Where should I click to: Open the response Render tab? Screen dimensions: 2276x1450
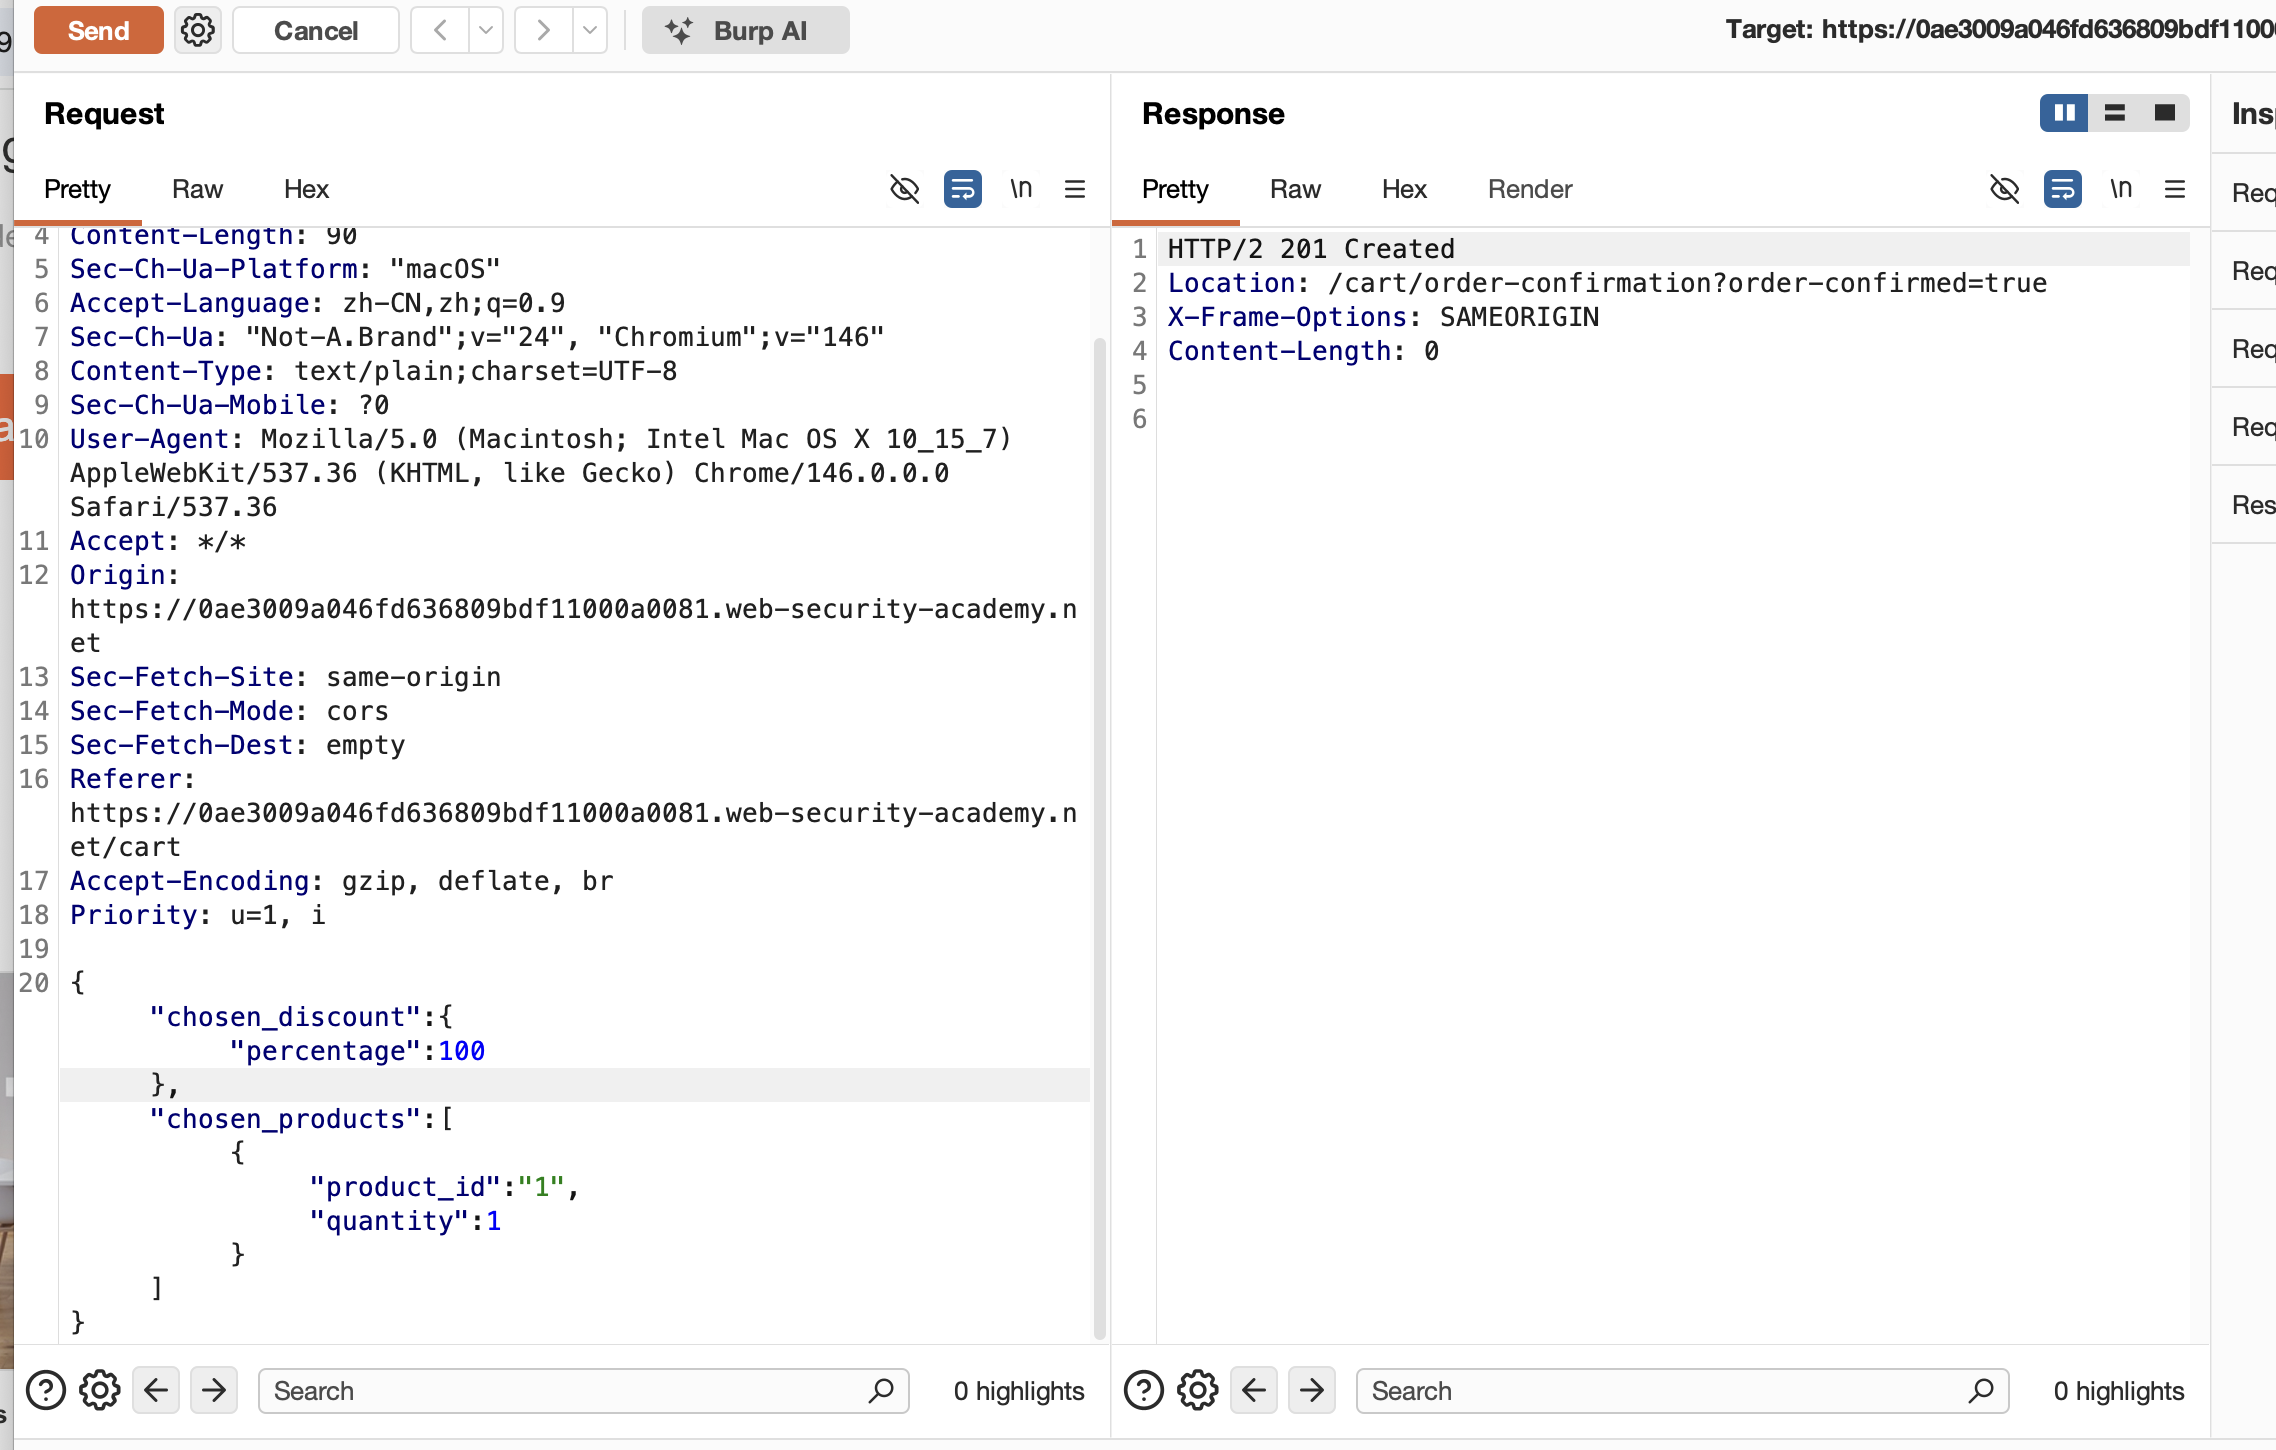1529,189
